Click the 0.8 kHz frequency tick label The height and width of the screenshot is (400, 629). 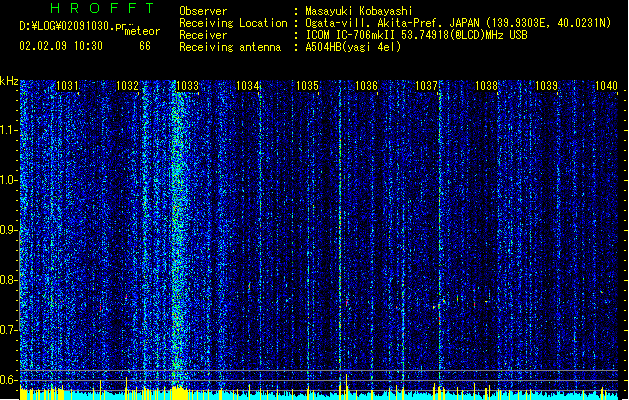[x=8, y=280]
